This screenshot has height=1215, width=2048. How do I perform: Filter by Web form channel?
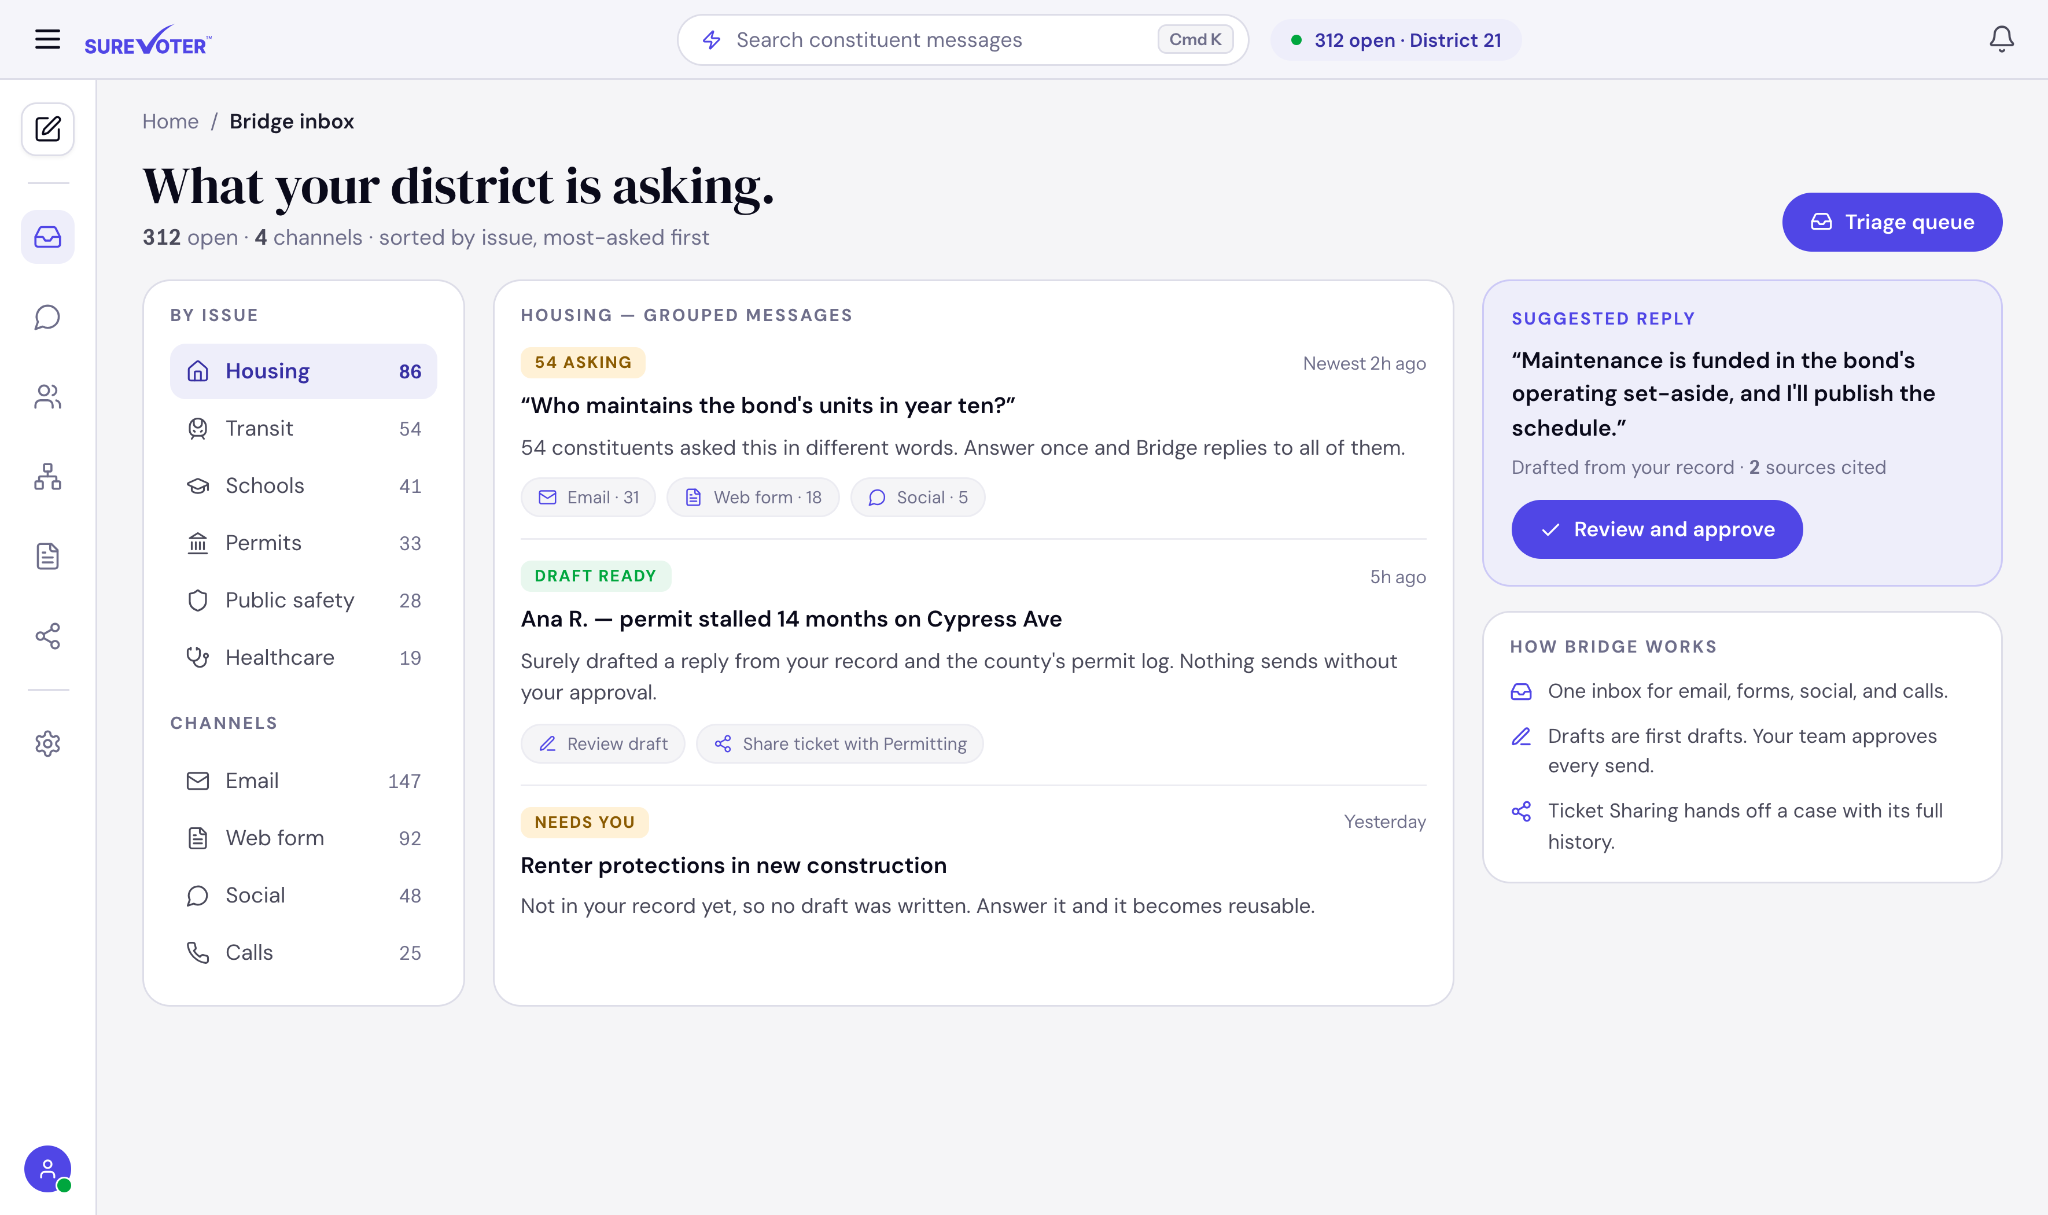303,839
